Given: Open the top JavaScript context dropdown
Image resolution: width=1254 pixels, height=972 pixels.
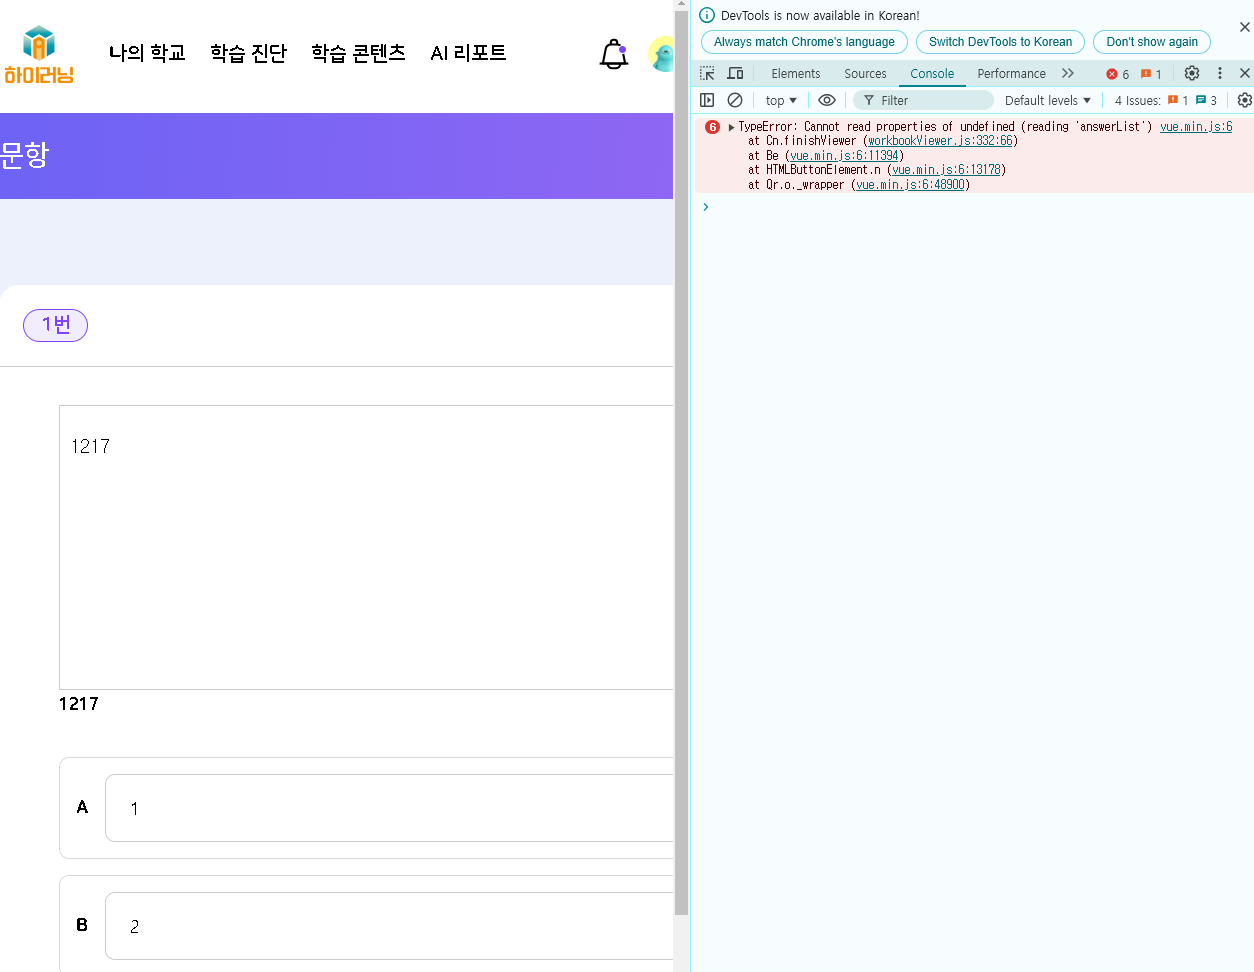Looking at the screenshot, I should coord(781,100).
